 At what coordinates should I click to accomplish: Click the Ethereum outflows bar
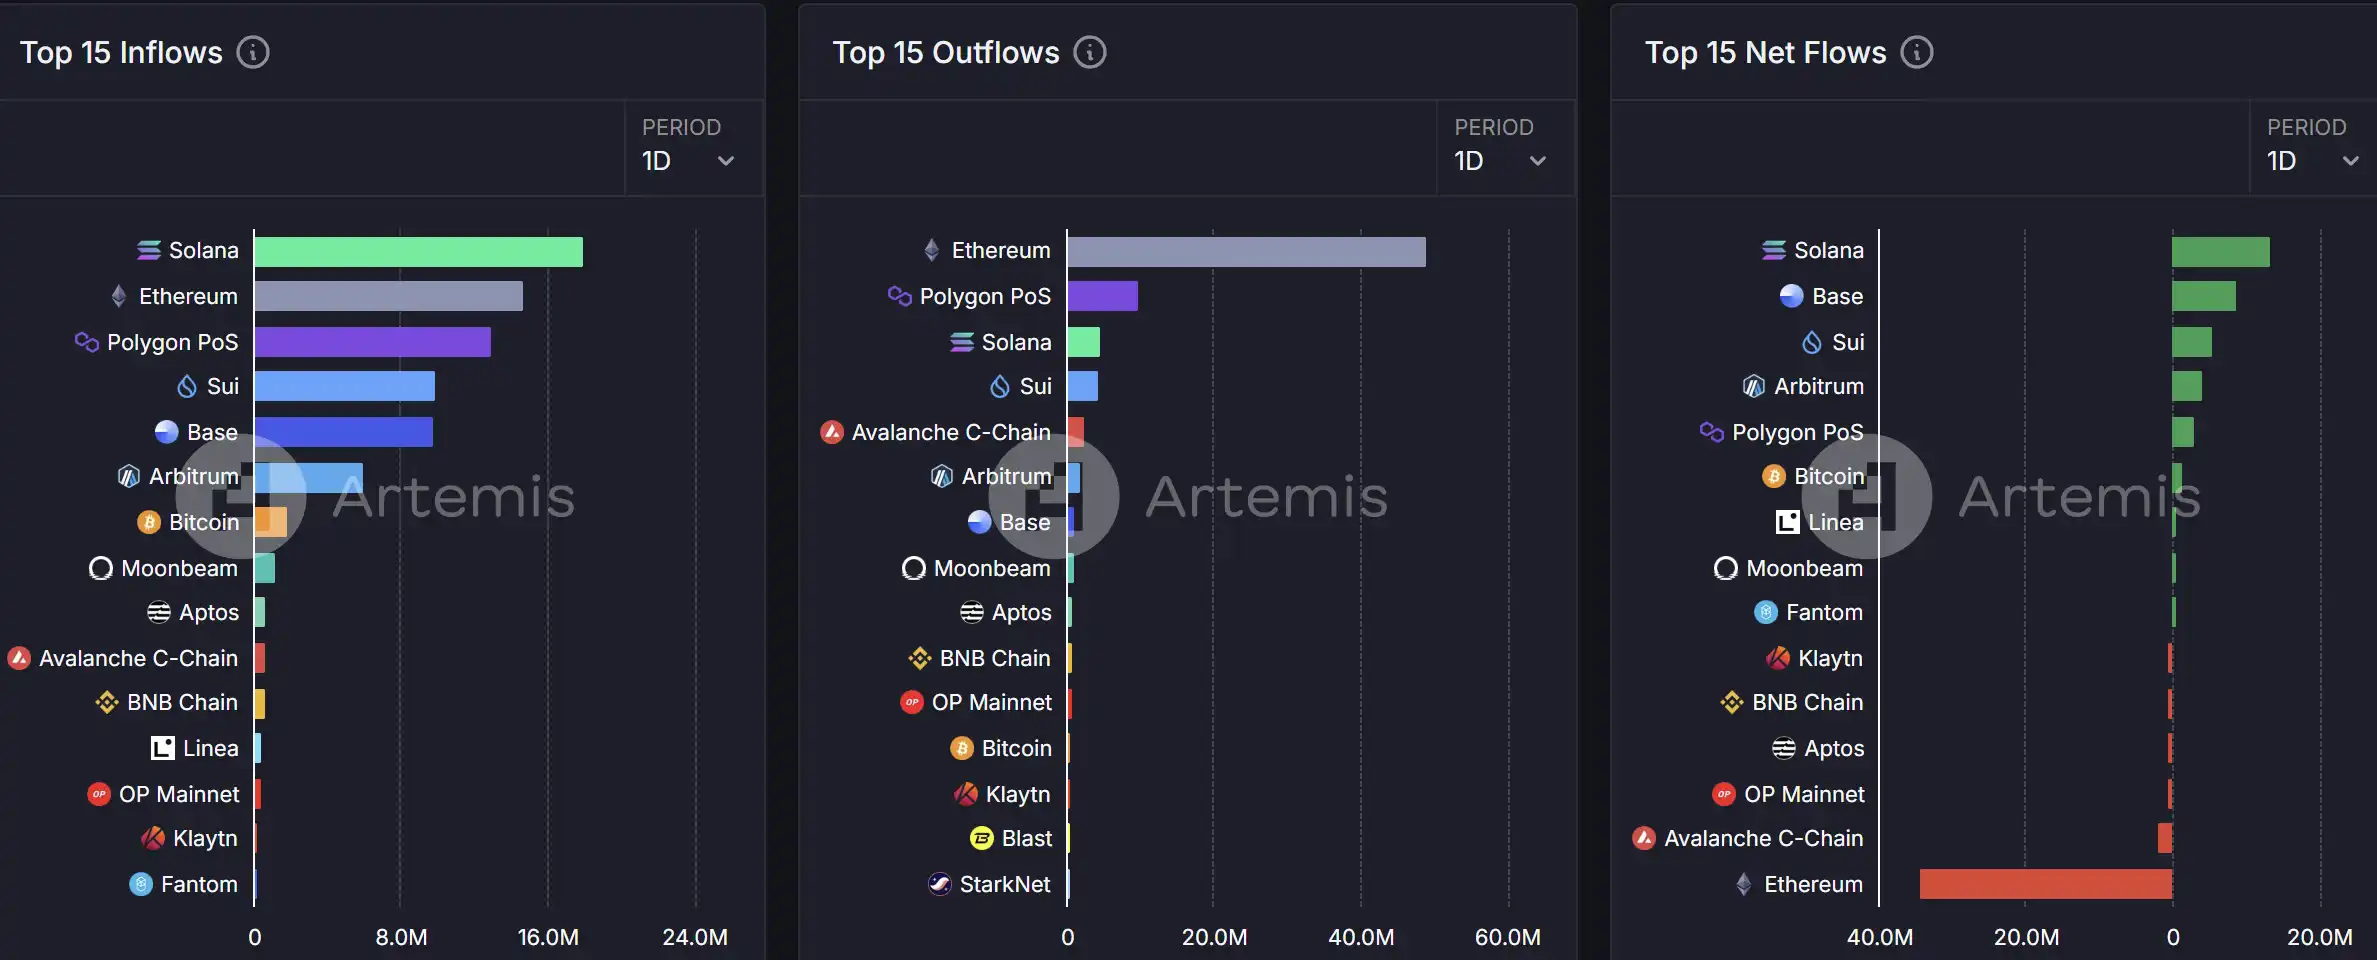pos(1246,252)
